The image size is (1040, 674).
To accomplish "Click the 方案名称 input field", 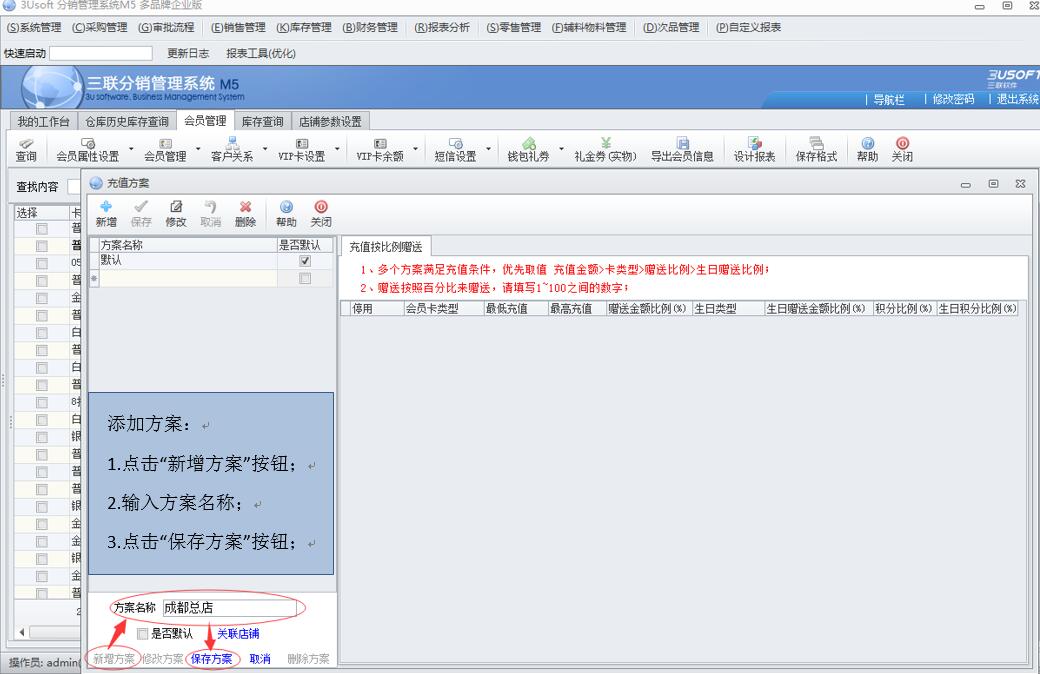I will (x=229, y=607).
